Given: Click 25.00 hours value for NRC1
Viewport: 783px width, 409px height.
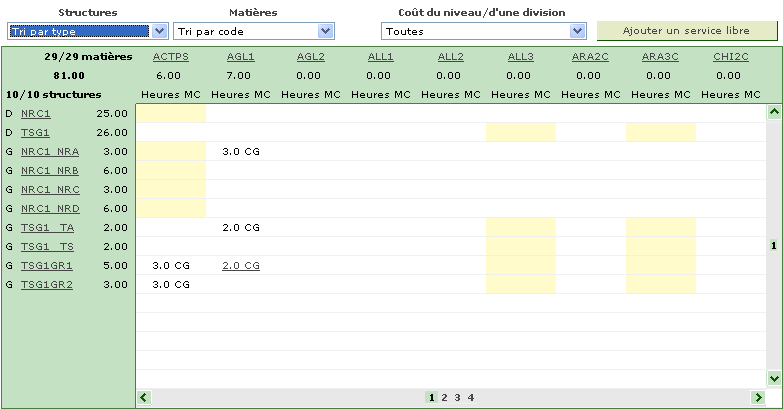Looking at the screenshot, I should coord(112,113).
